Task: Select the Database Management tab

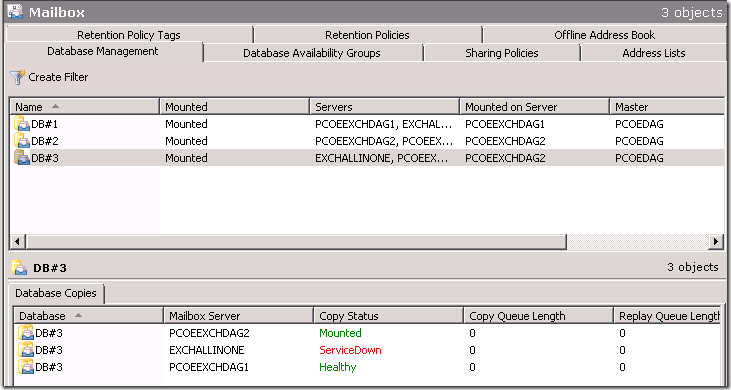Action: pos(103,51)
